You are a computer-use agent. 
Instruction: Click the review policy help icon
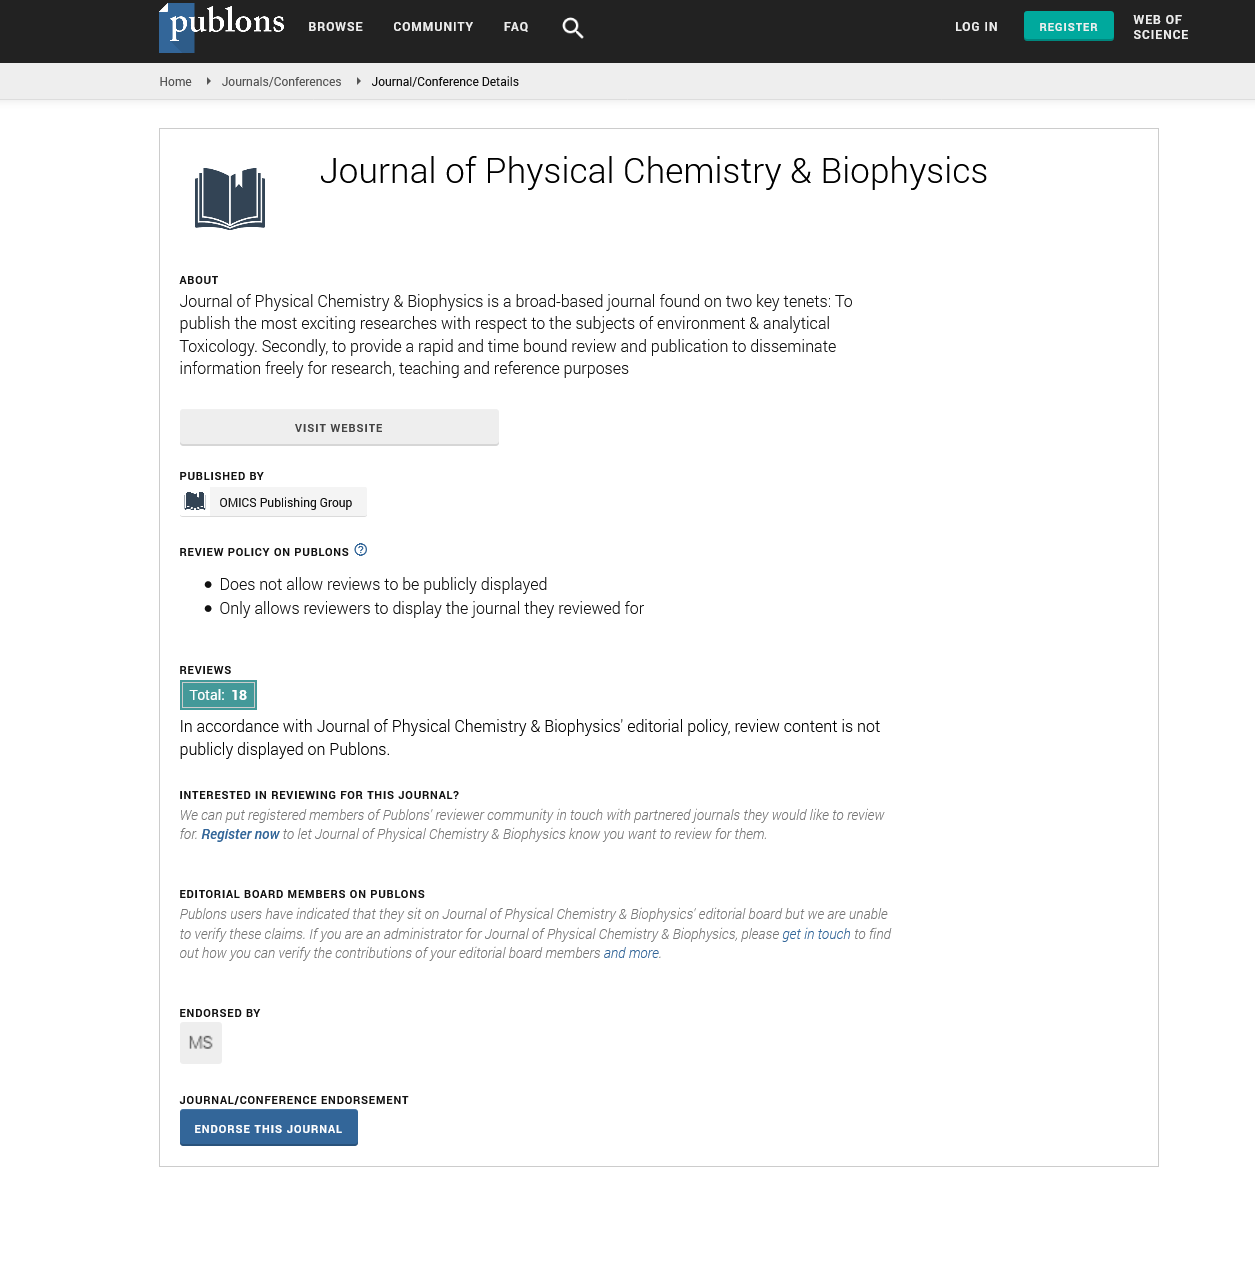pyautogui.click(x=361, y=550)
